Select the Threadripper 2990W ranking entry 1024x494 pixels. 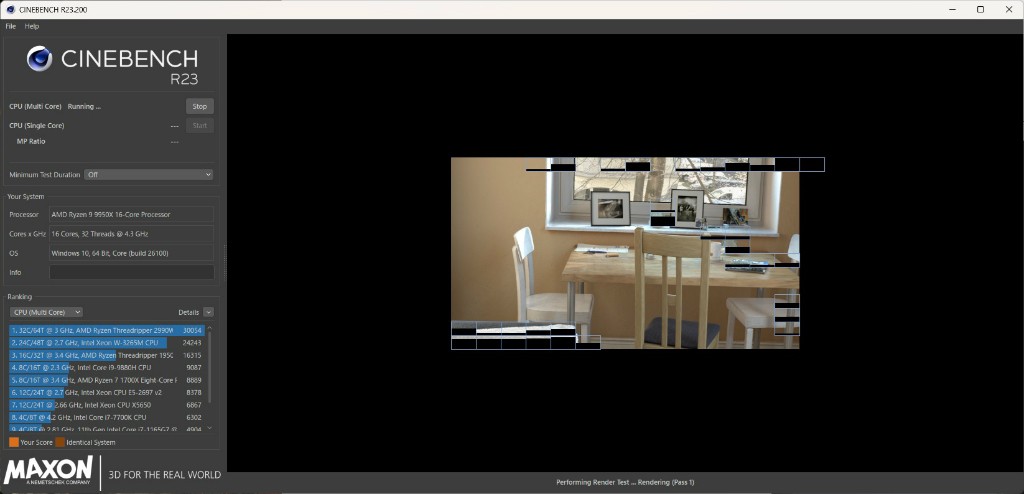coord(107,331)
